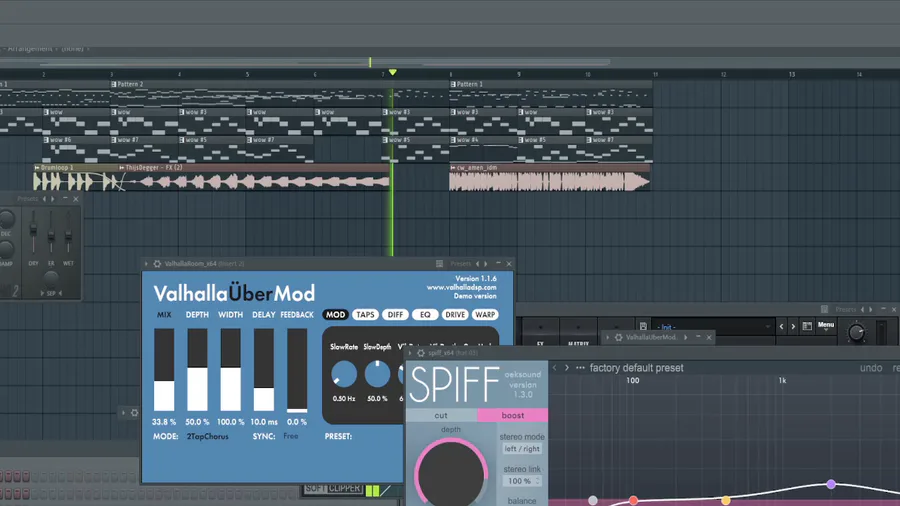
Task: Click the green playhead marker in the timeline
Action: (393, 72)
